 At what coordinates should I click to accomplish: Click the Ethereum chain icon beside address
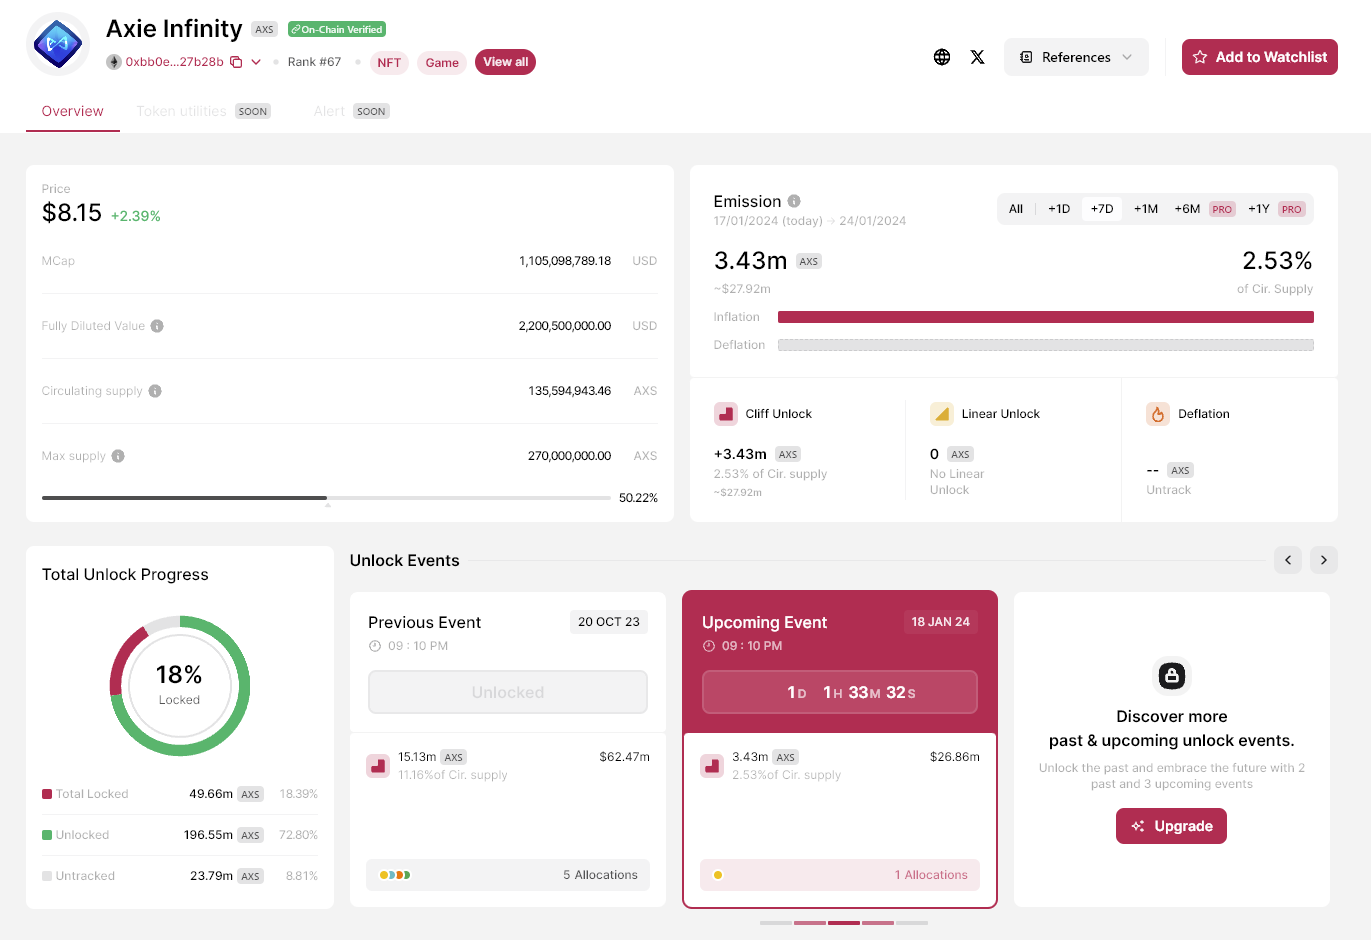click(x=114, y=62)
